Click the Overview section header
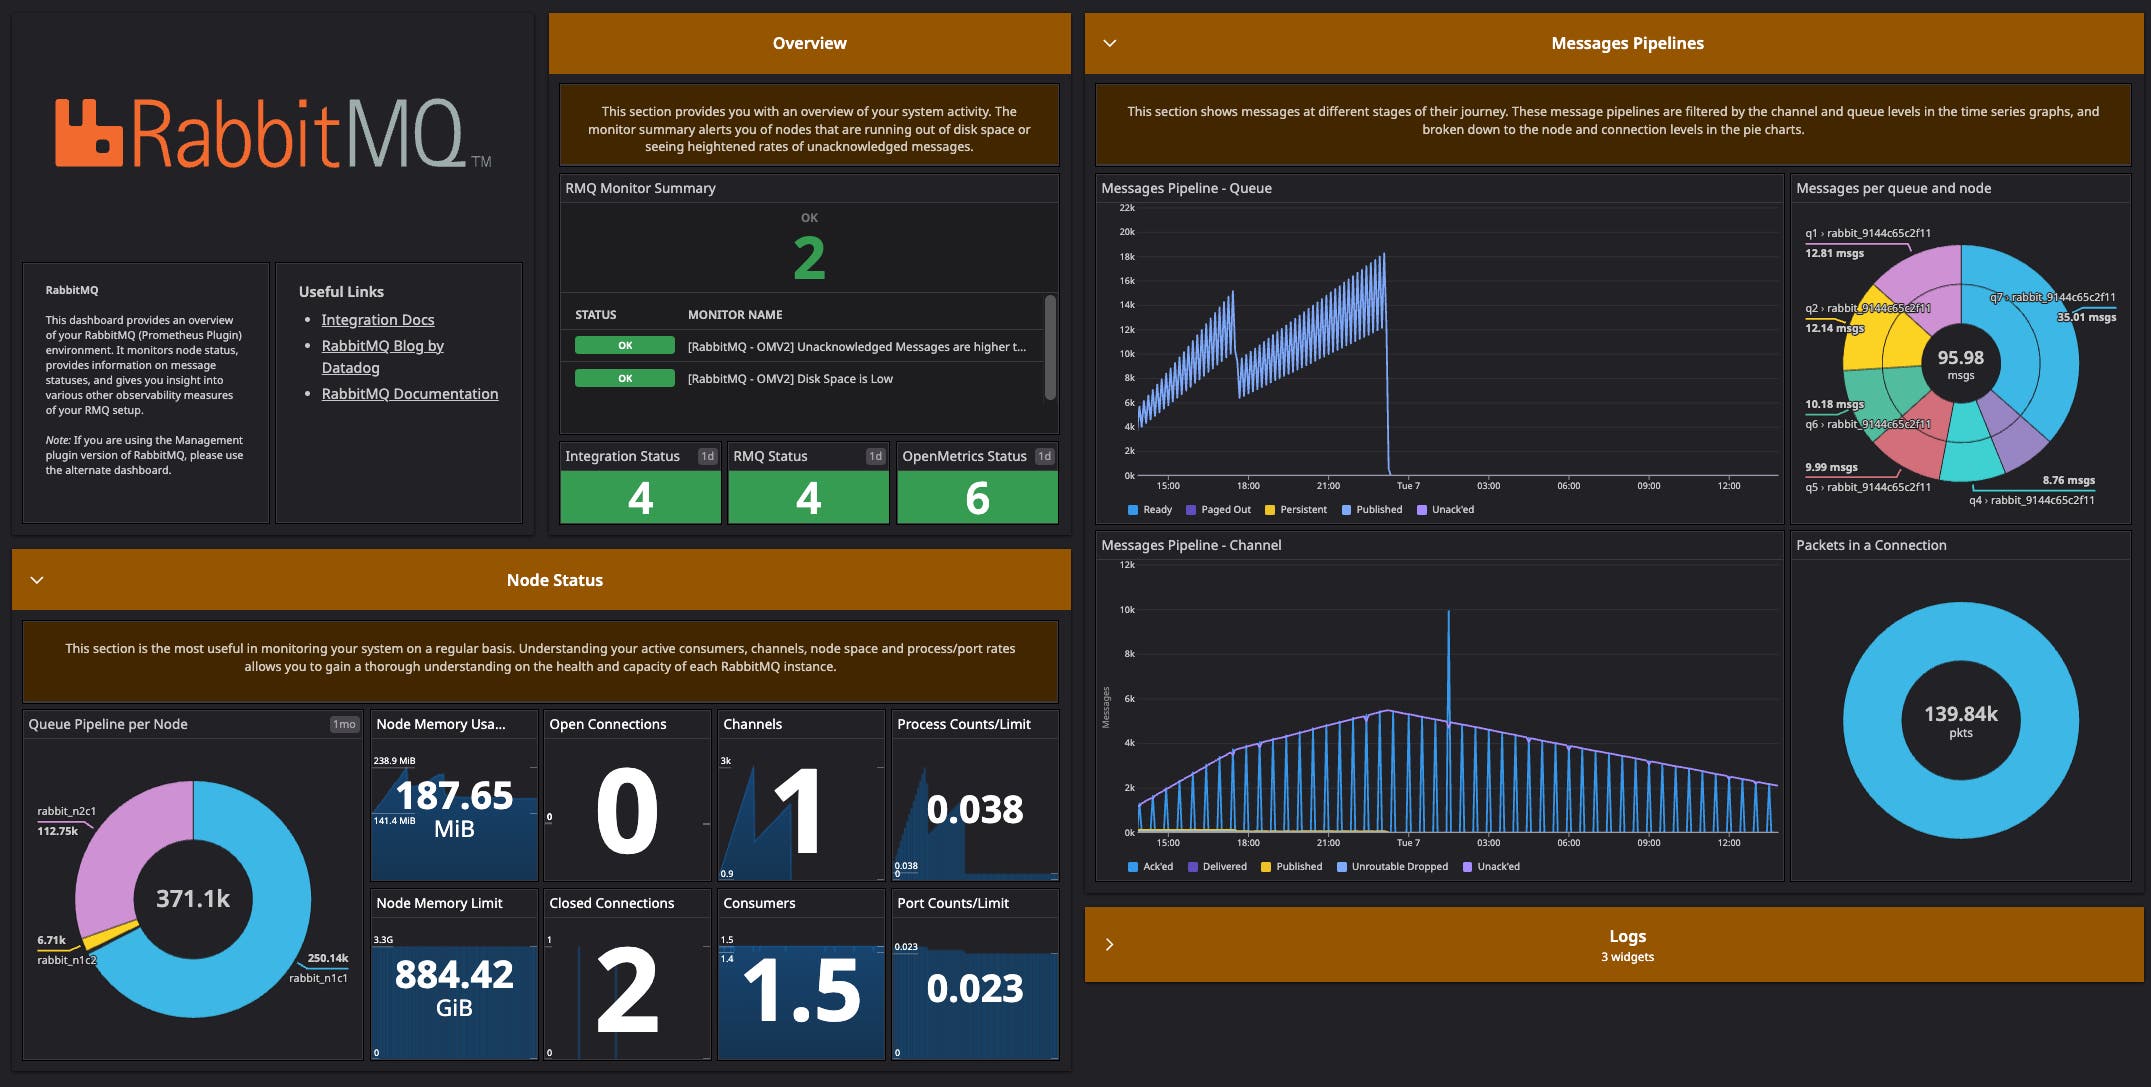This screenshot has height=1087, width=2151. [808, 43]
